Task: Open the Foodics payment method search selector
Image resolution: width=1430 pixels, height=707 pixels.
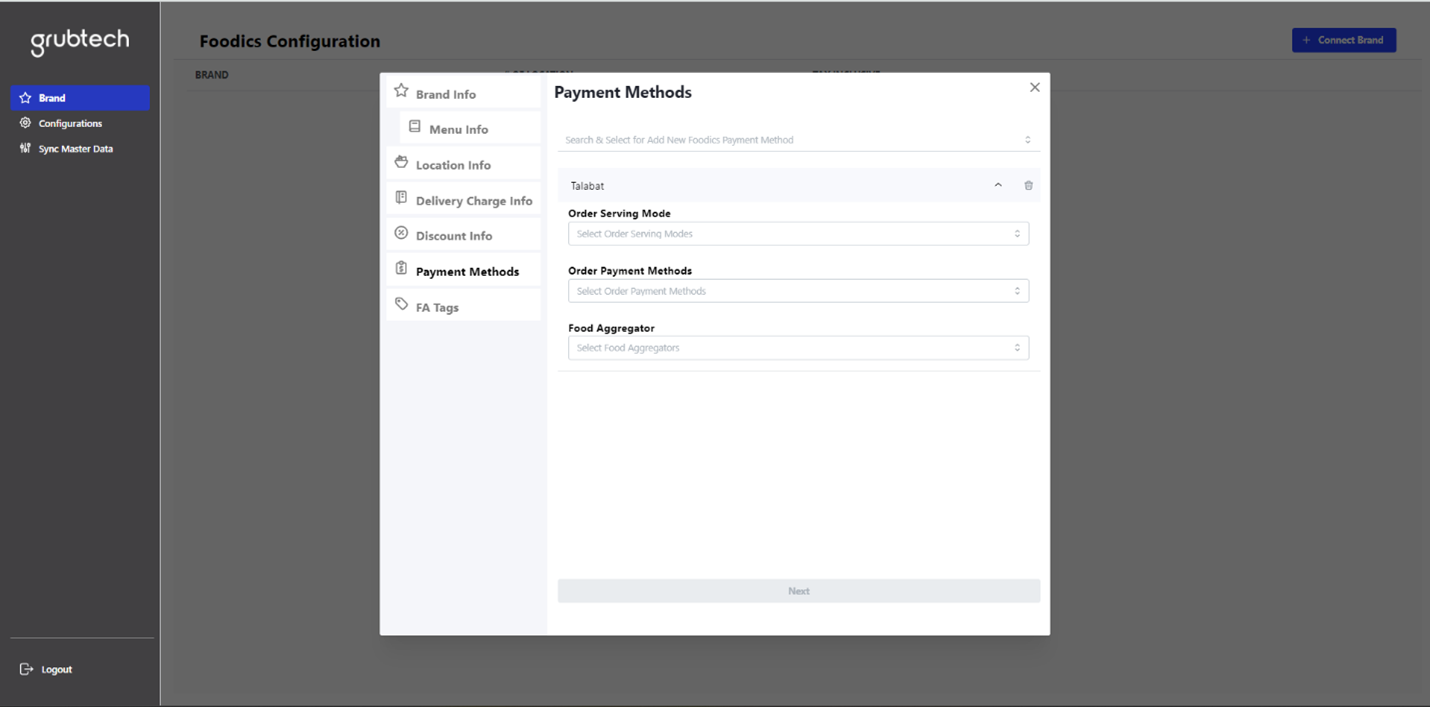Action: click(798, 140)
